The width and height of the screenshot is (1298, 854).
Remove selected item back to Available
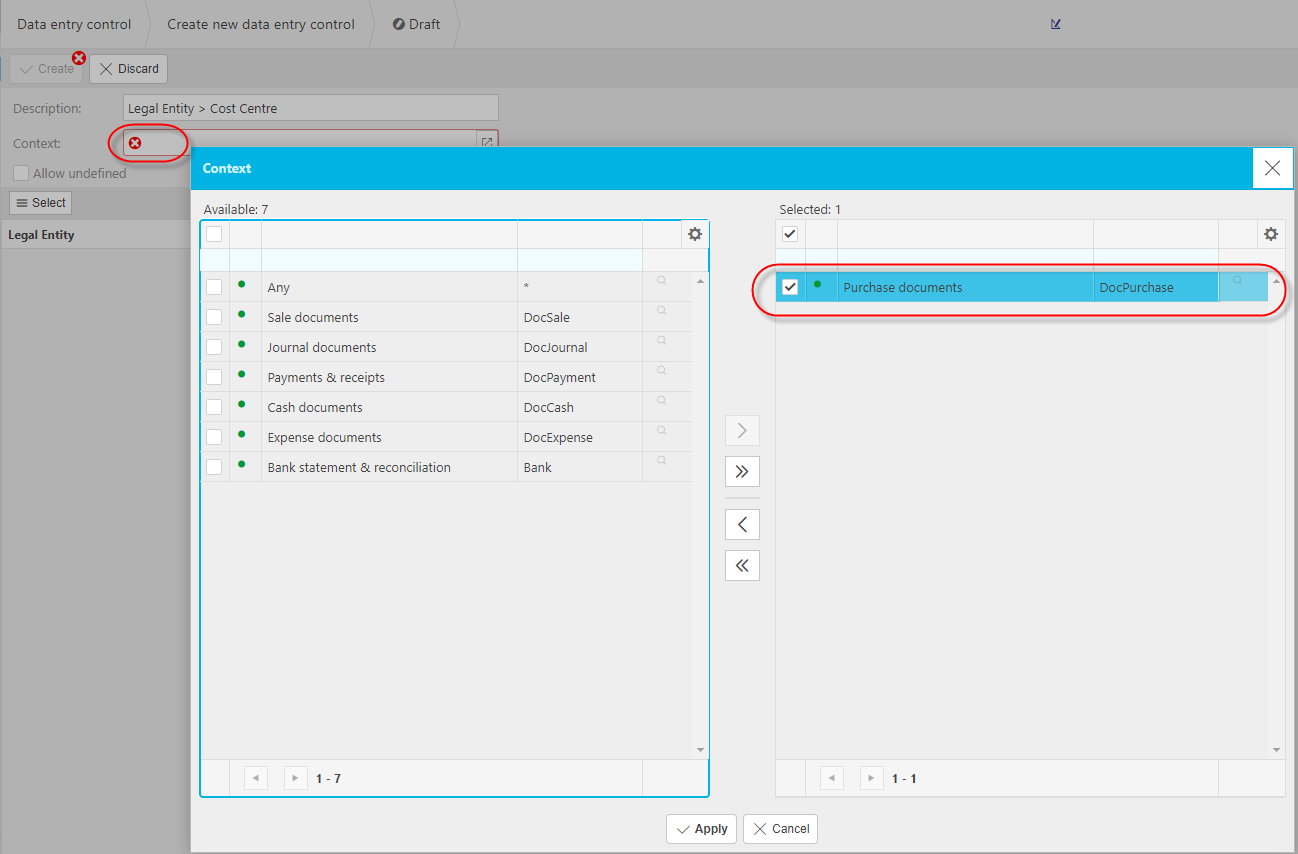click(x=742, y=525)
